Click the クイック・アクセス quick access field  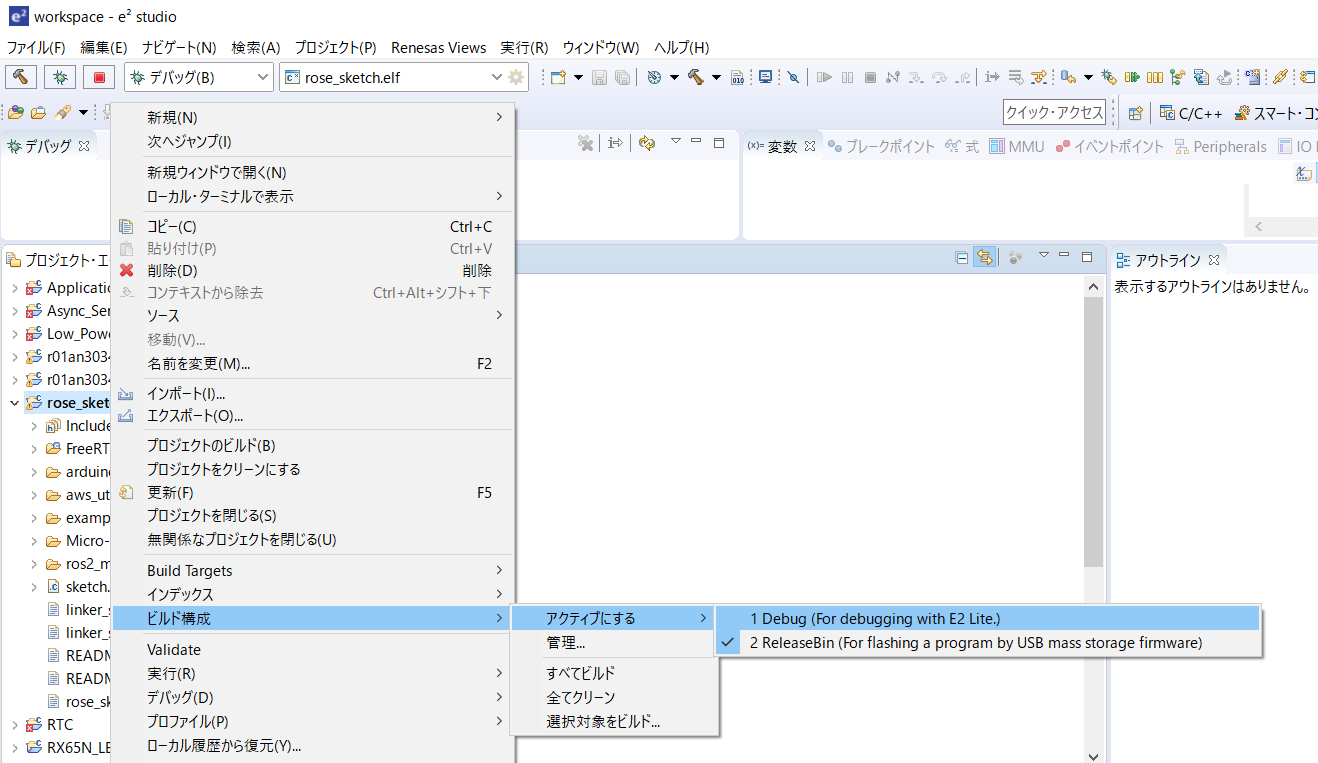point(1054,112)
